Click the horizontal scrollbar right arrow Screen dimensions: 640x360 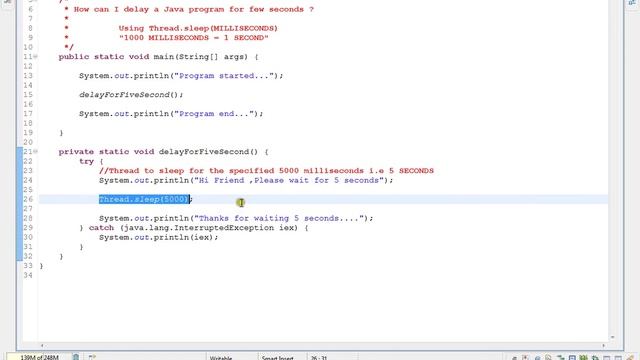click(604, 345)
